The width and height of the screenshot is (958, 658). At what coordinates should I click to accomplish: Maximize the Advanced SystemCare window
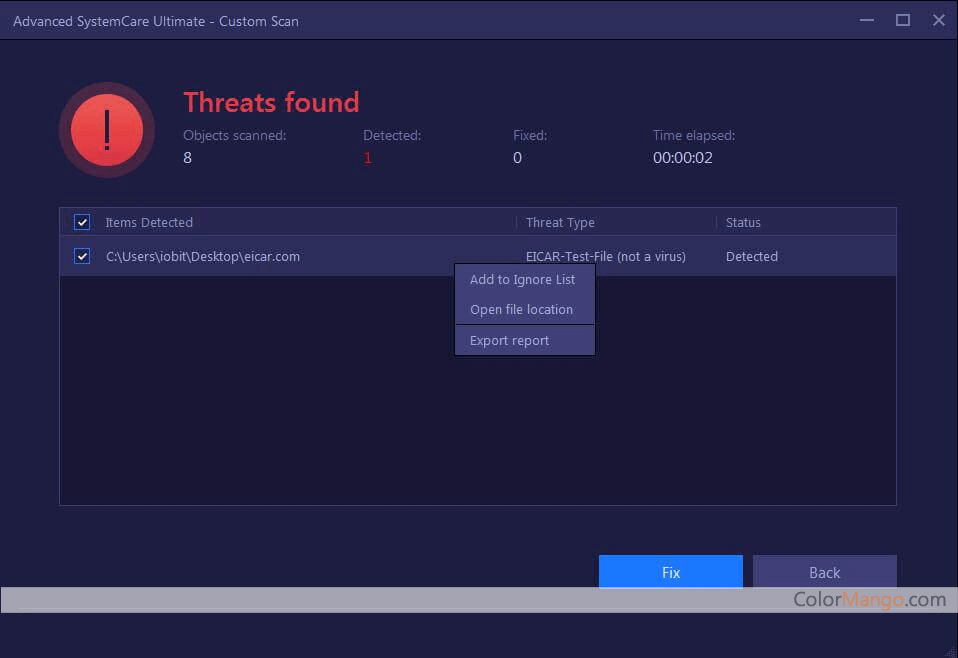pyautogui.click(x=902, y=20)
